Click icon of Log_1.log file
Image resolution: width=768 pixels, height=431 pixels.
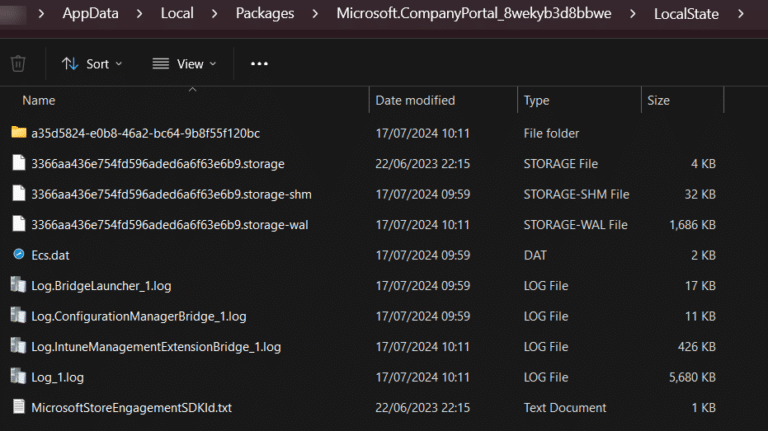point(19,376)
